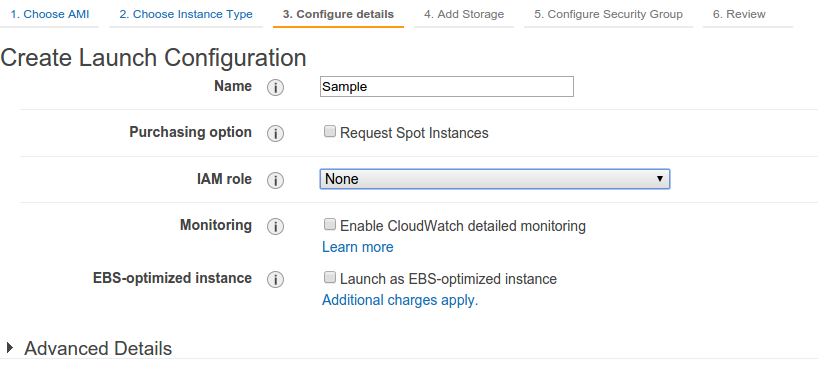This screenshot has width=818, height=378.
Task: Click the Name input field containing Sample
Action: (x=447, y=87)
